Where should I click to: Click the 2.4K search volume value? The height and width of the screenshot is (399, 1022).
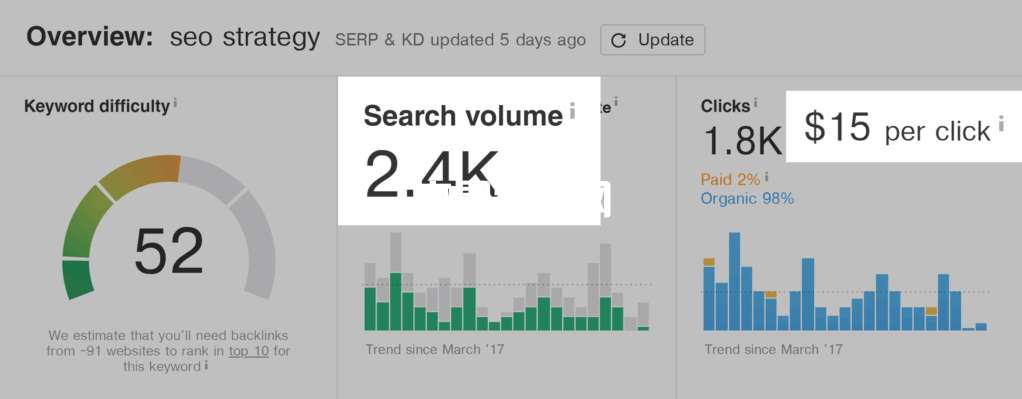point(430,174)
